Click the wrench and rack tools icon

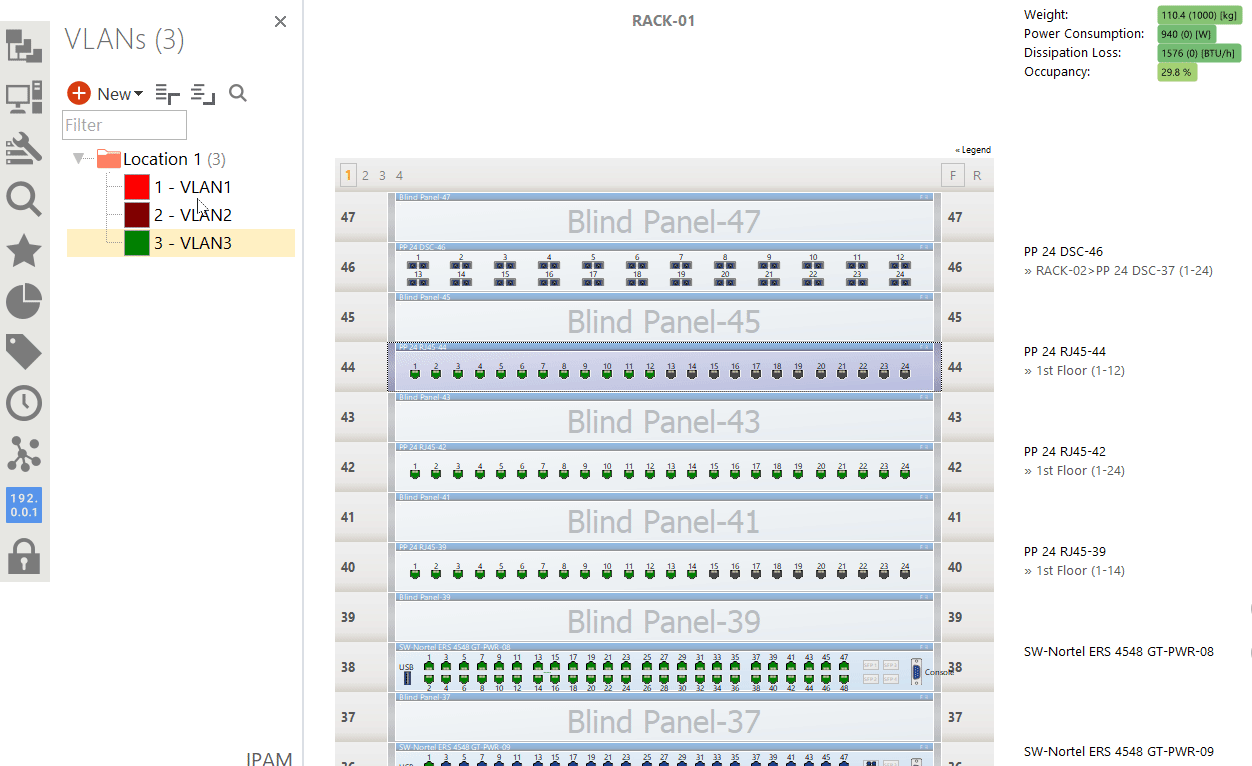tap(24, 149)
